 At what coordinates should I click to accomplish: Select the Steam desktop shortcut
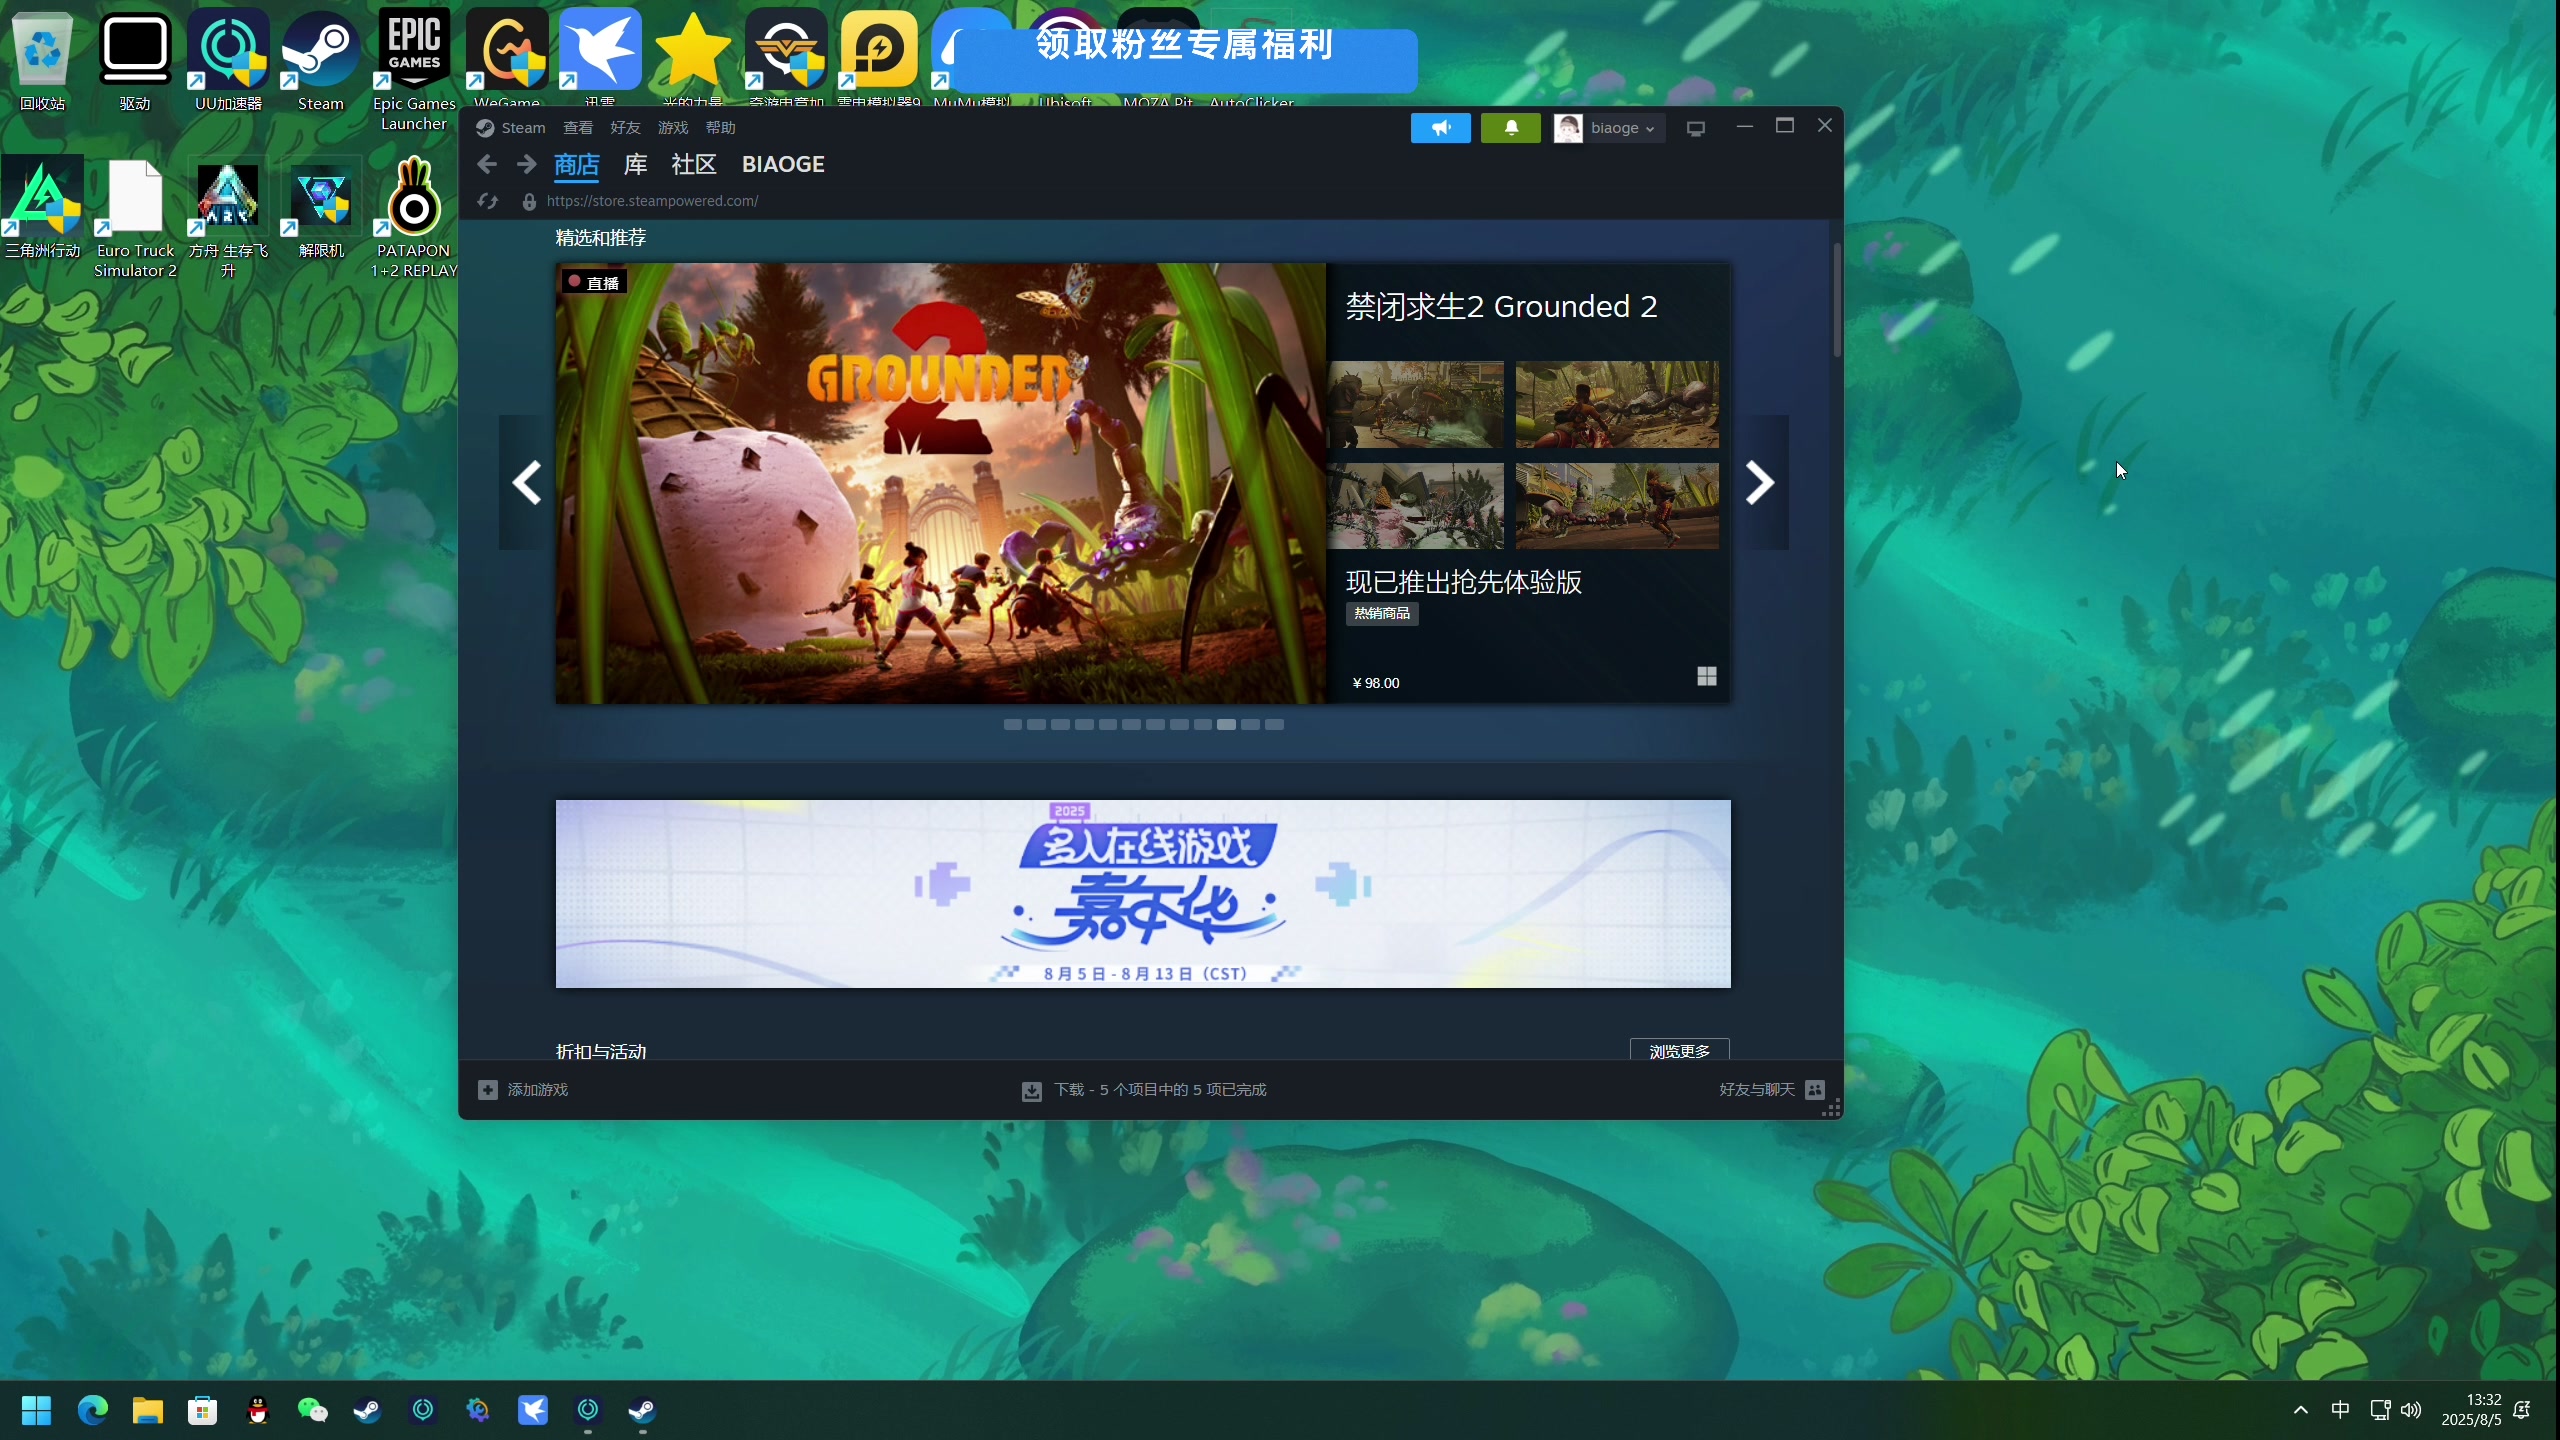(320, 60)
